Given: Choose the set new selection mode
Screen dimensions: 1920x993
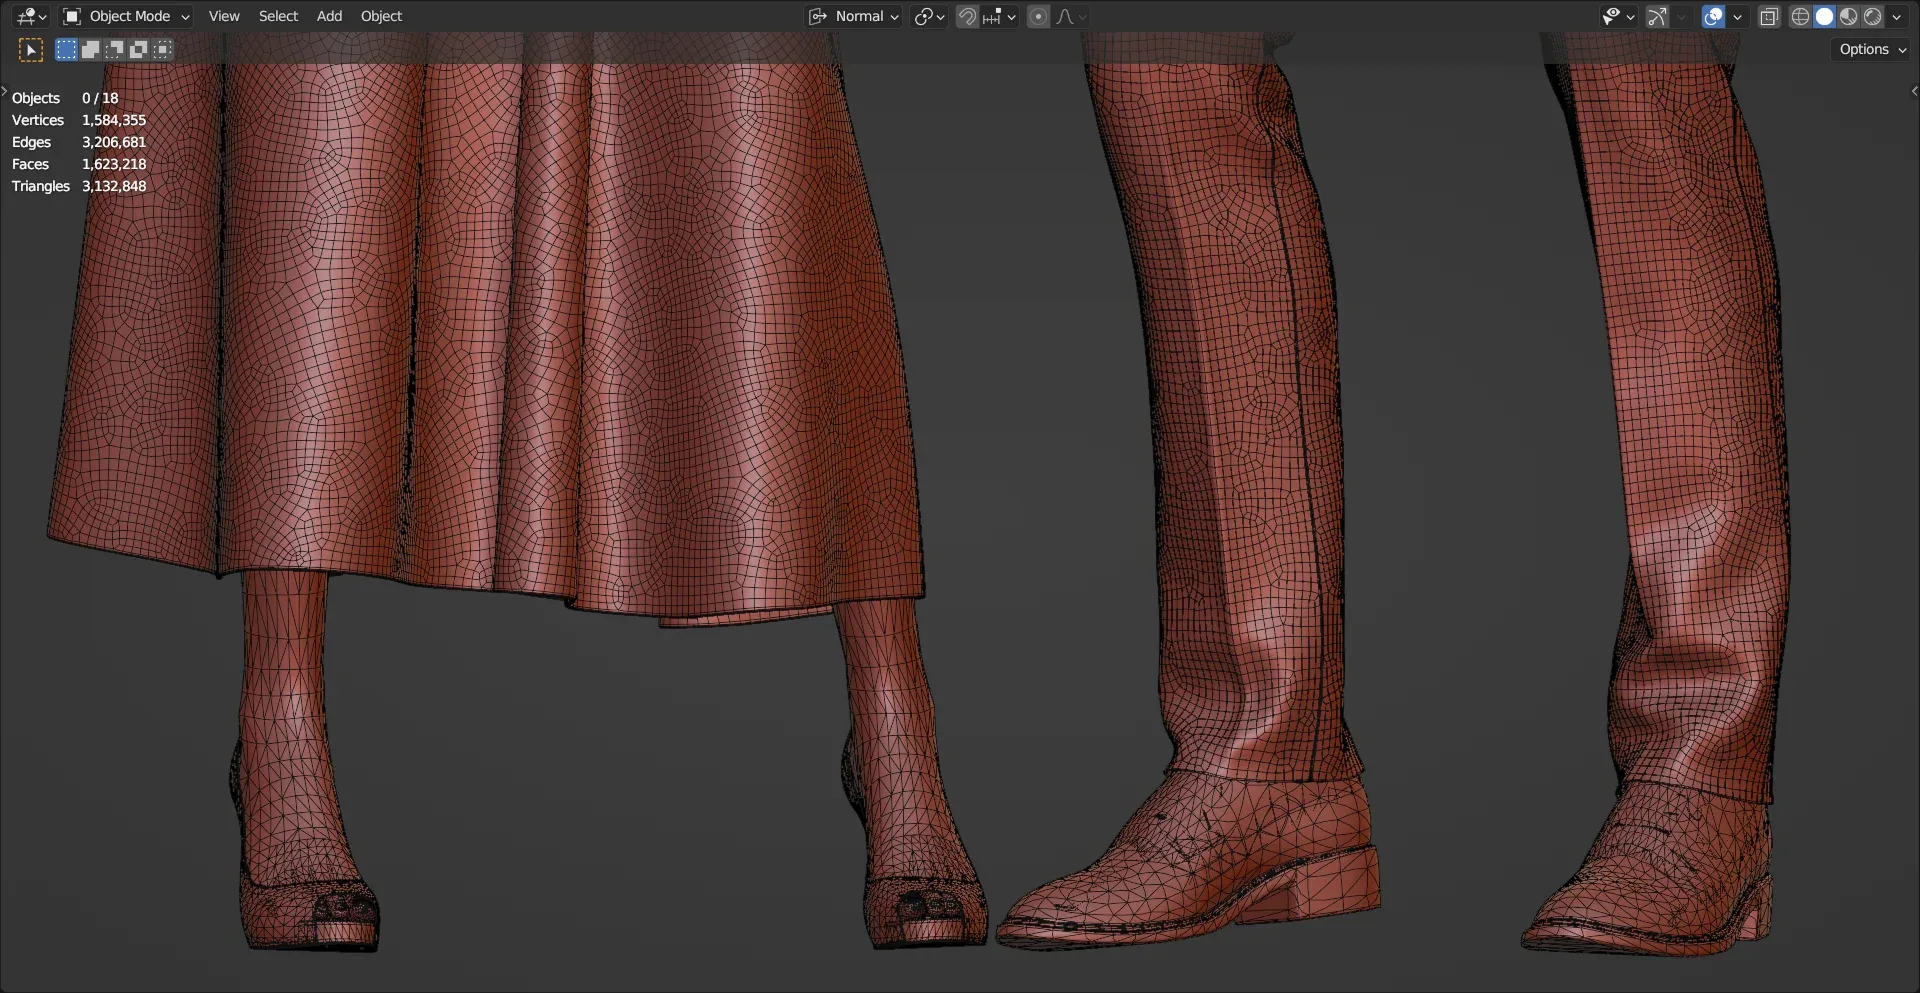Looking at the screenshot, I should [x=66, y=50].
